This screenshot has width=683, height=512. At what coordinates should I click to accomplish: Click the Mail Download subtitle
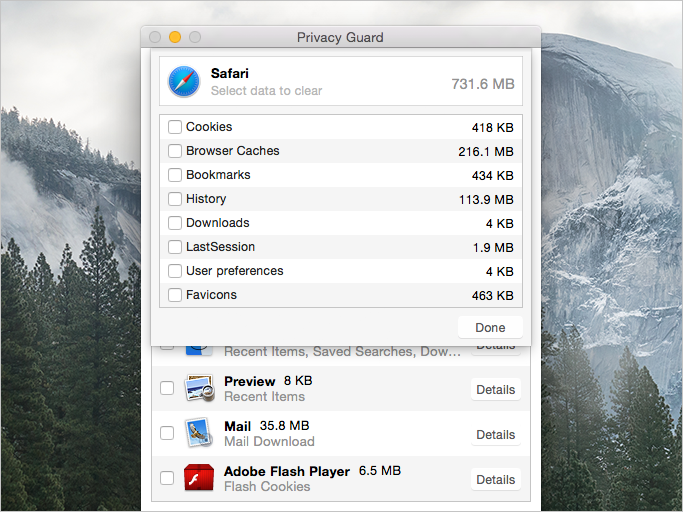(269, 441)
